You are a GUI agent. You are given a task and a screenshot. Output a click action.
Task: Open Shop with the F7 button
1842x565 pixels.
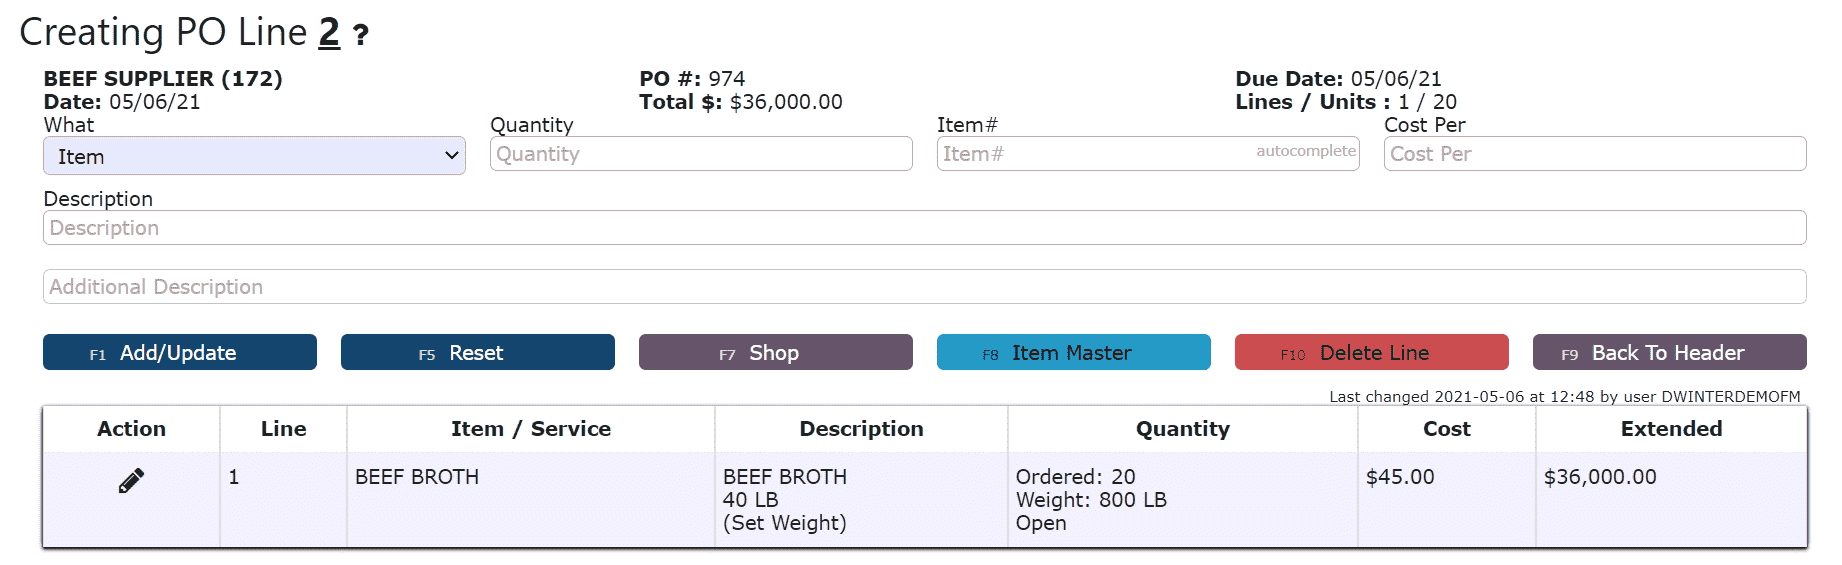coord(776,352)
